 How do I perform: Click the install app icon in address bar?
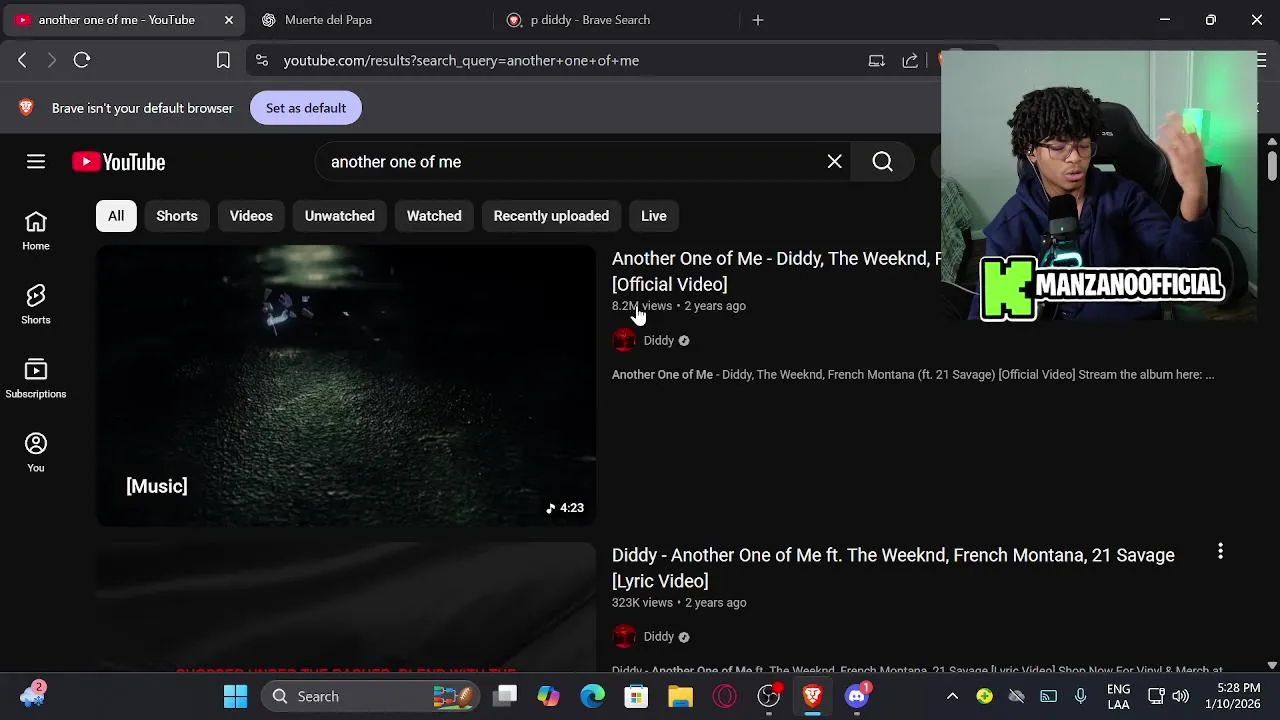click(876, 60)
